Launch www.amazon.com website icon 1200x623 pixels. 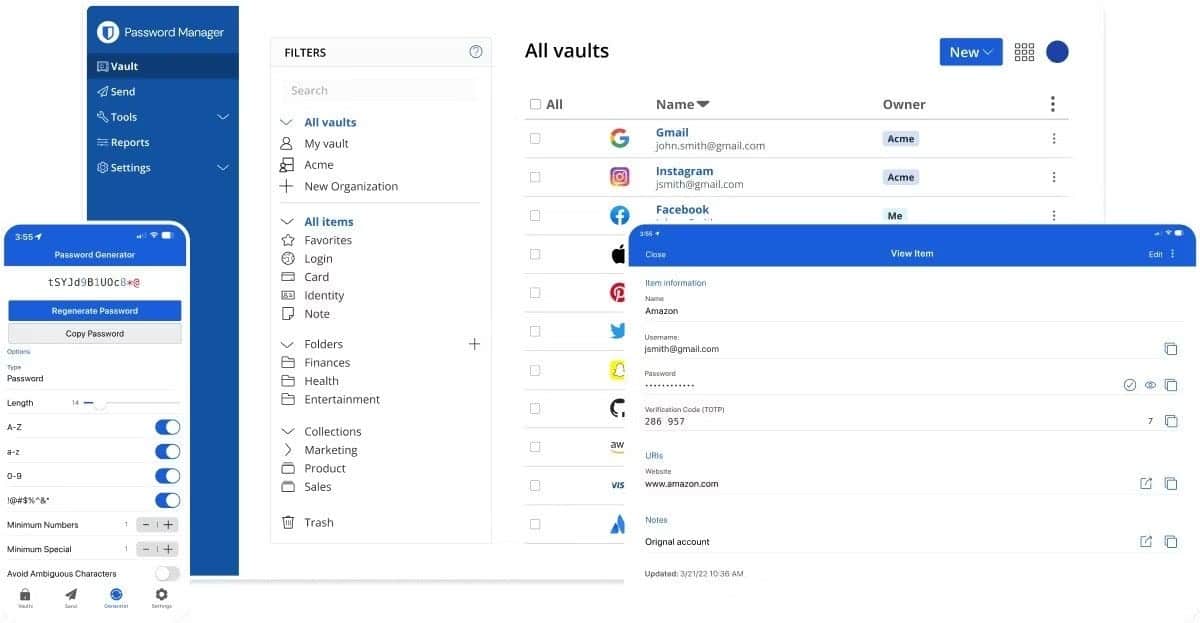1146,484
